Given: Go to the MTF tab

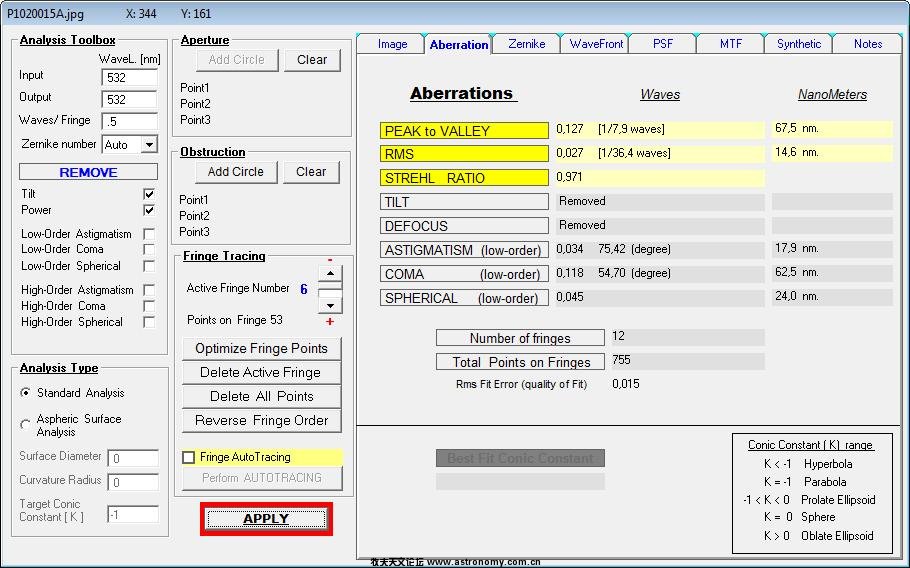Looking at the screenshot, I should (731, 44).
